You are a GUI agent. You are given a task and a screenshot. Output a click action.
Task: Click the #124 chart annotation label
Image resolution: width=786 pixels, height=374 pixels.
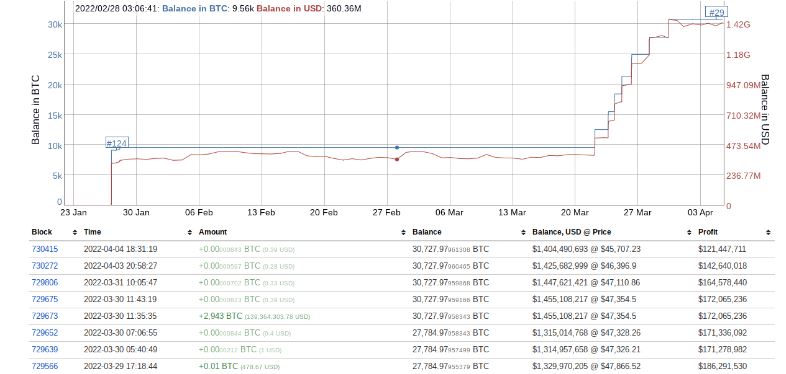coord(117,143)
